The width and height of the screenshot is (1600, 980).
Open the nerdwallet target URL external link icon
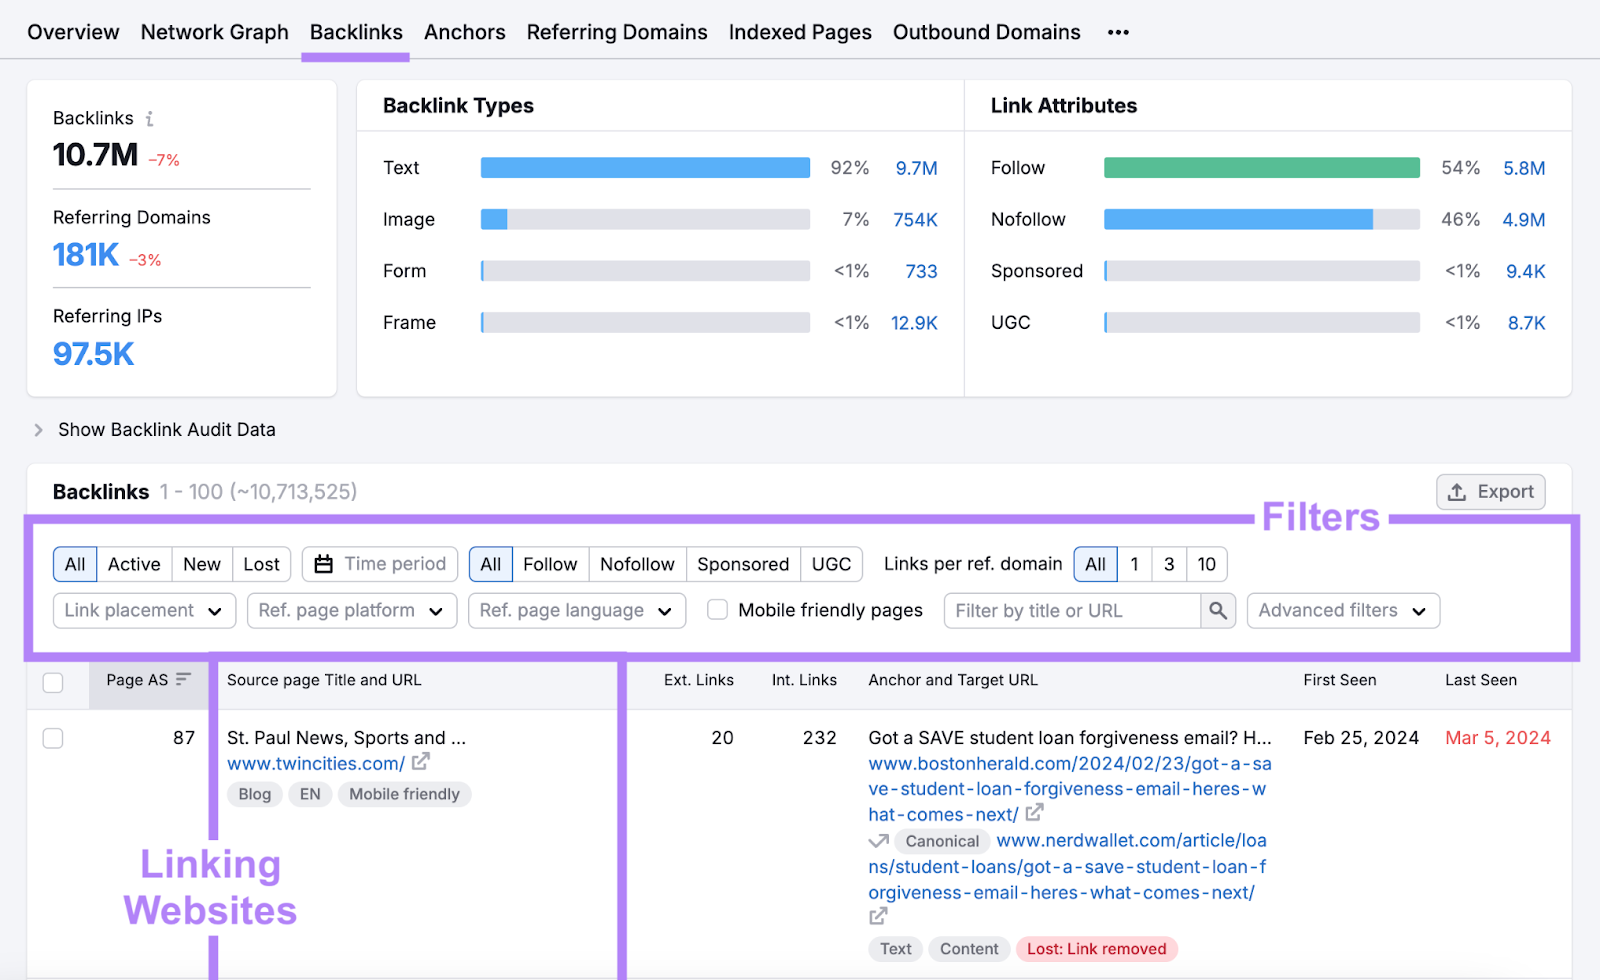[x=879, y=916]
